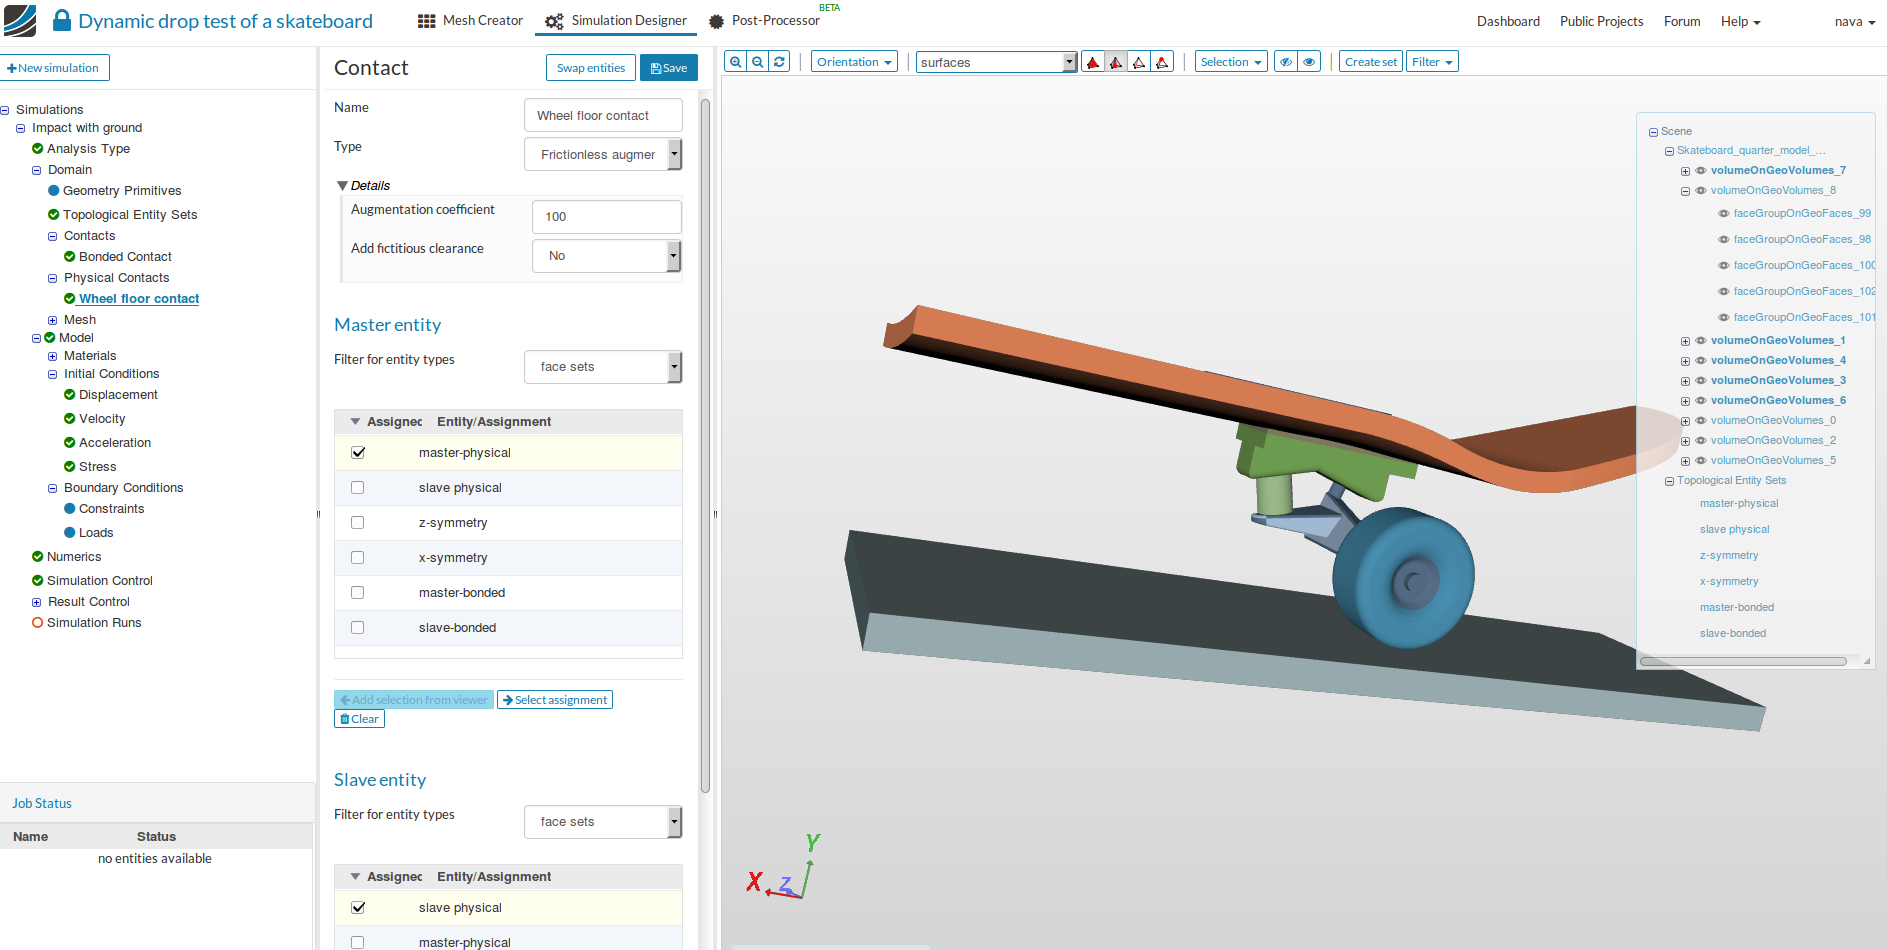Uncheck master-physical in Master entity table
Image resolution: width=1887 pixels, height=950 pixels.
(358, 453)
